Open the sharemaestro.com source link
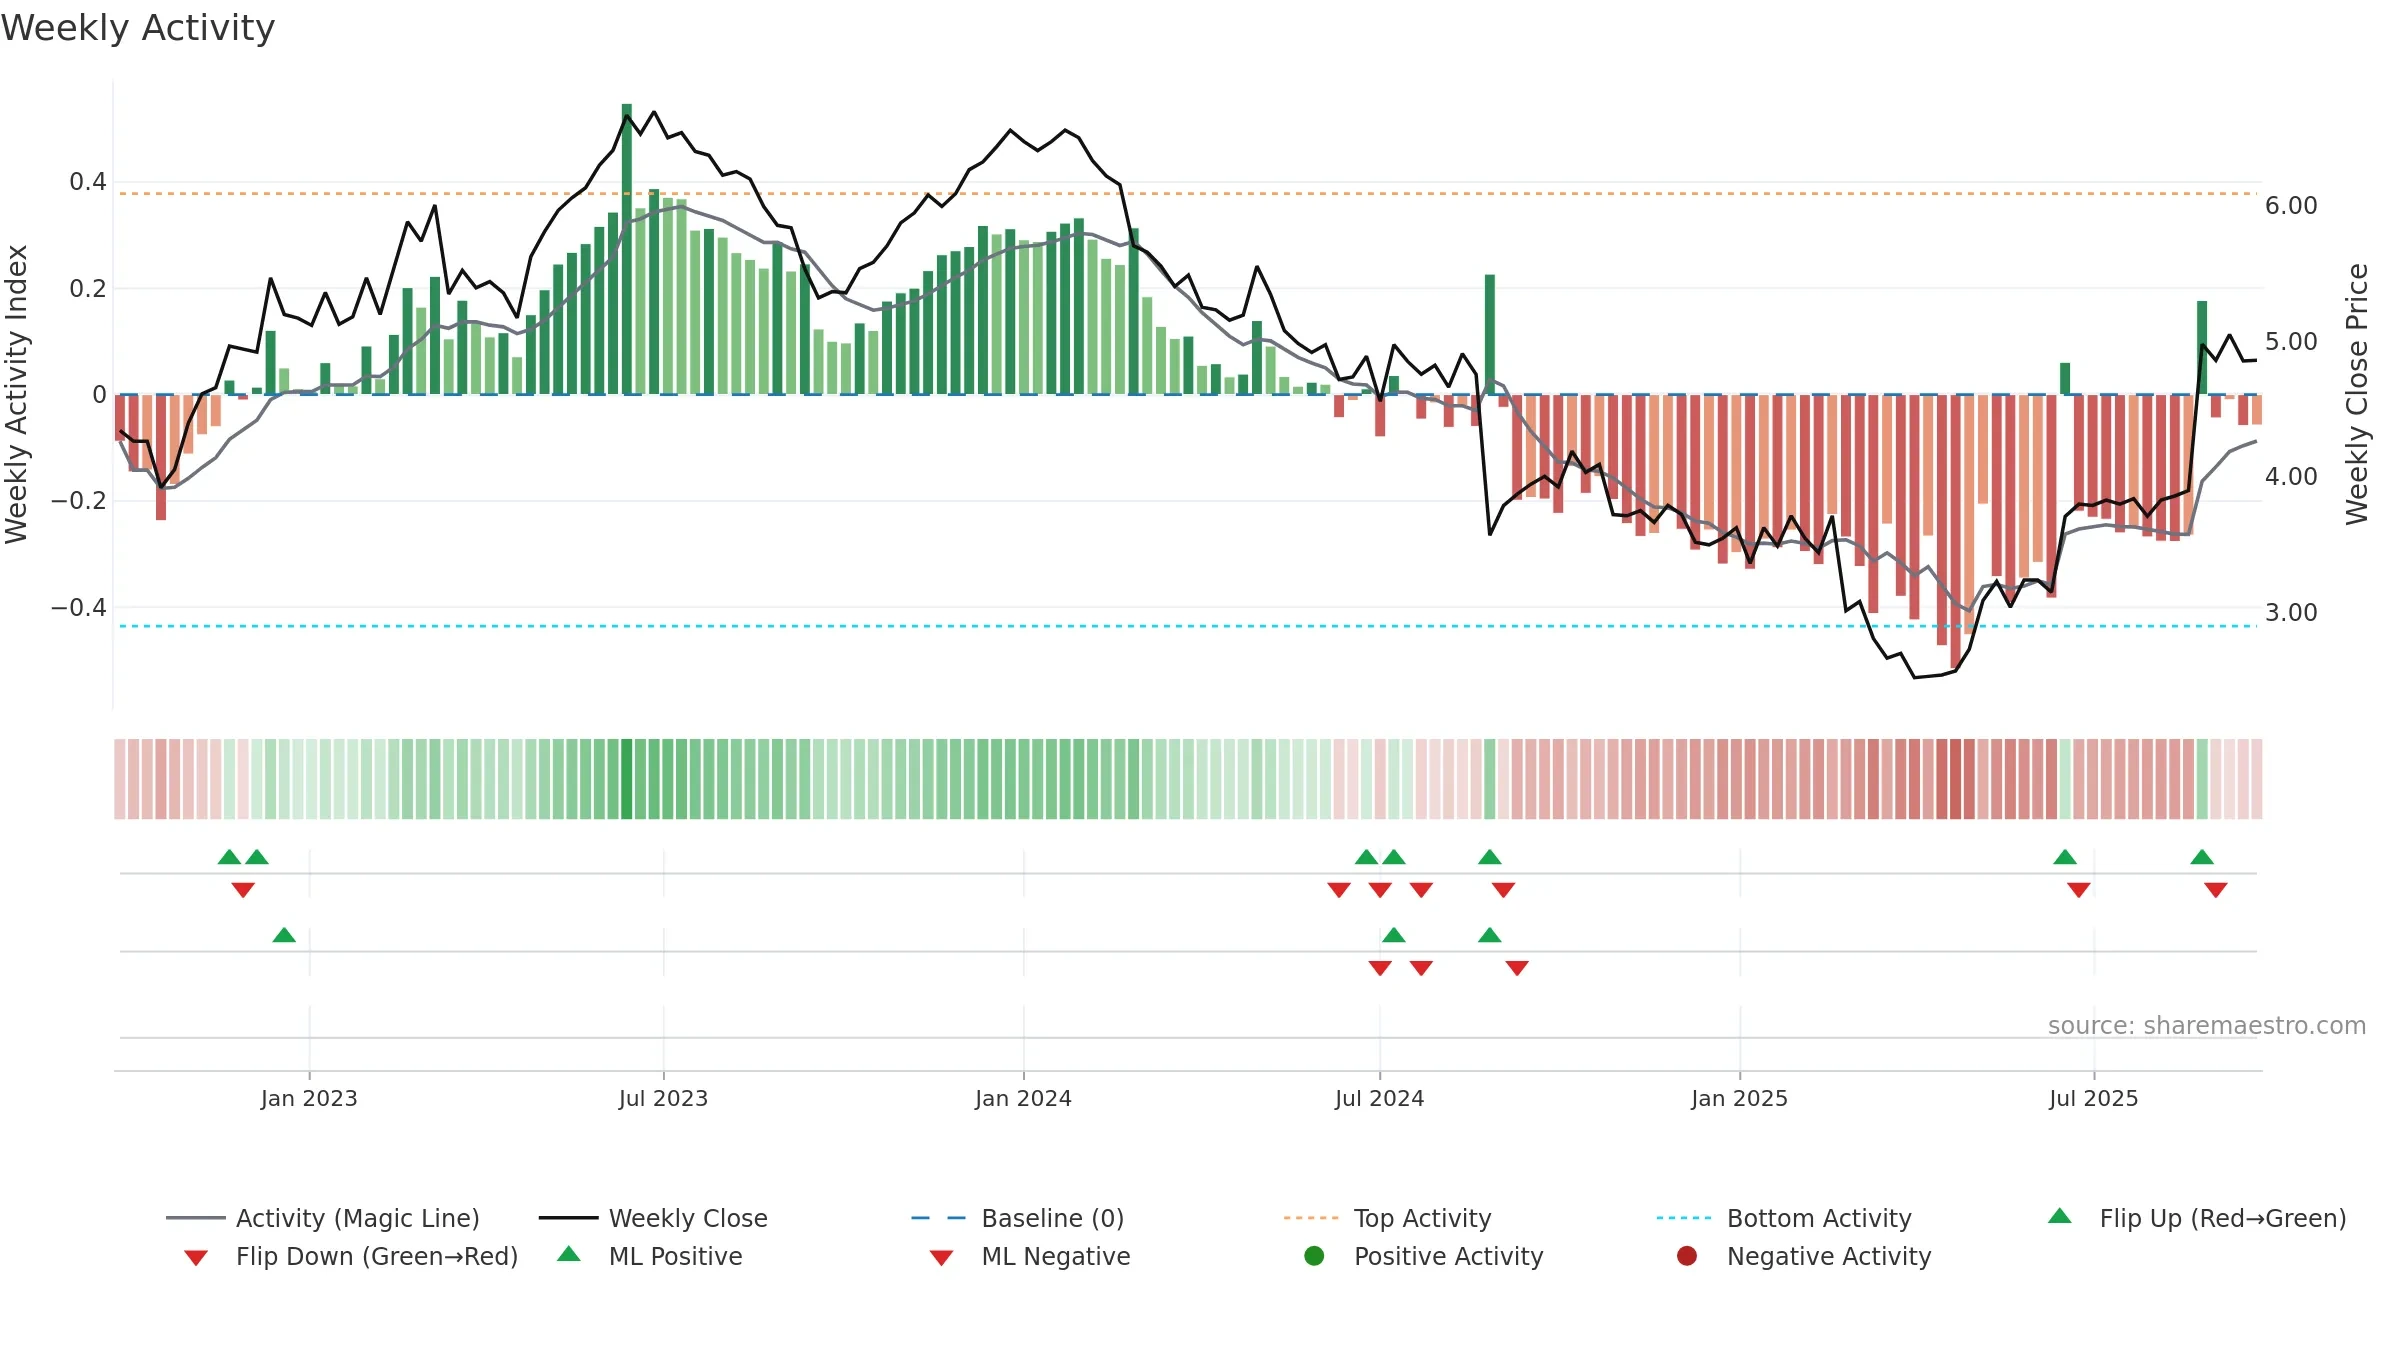Screen dimensions: 2400x1350 point(2206,1026)
